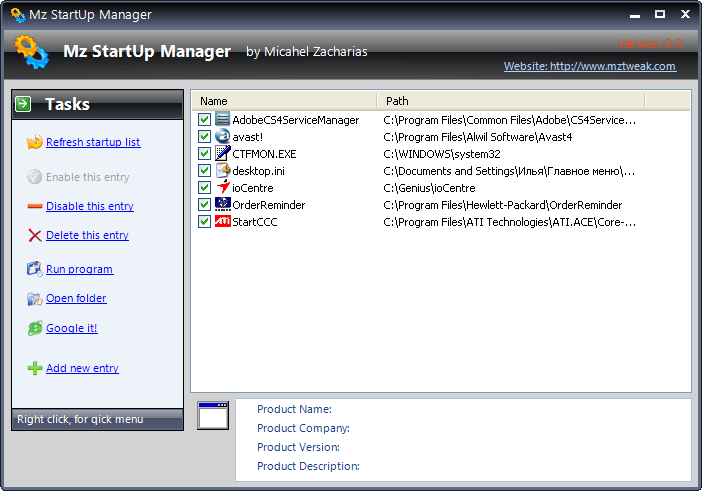
Task: Click the Open folder icon
Action: pos(34,299)
